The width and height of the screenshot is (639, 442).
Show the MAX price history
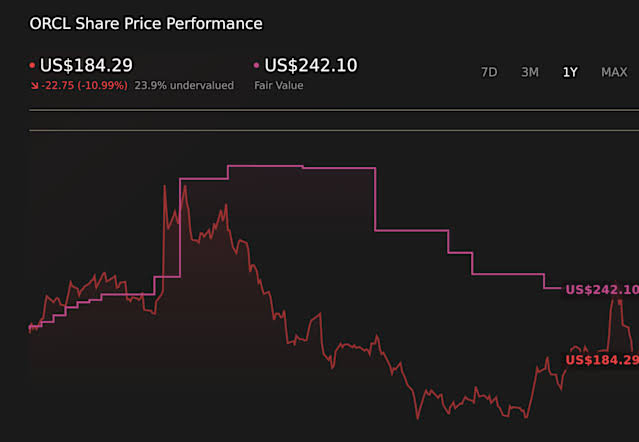coord(614,72)
